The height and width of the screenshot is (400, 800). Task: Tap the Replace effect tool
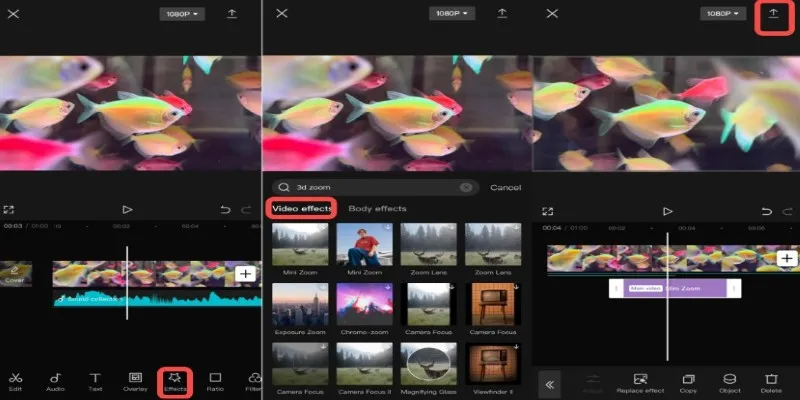click(x=640, y=383)
